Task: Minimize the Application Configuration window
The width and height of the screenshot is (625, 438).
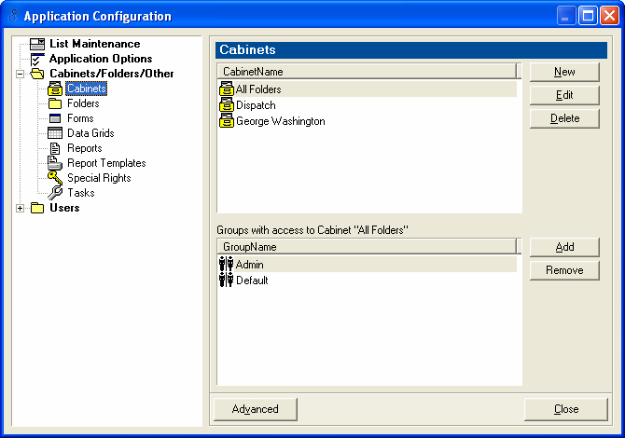Action: [x=566, y=16]
